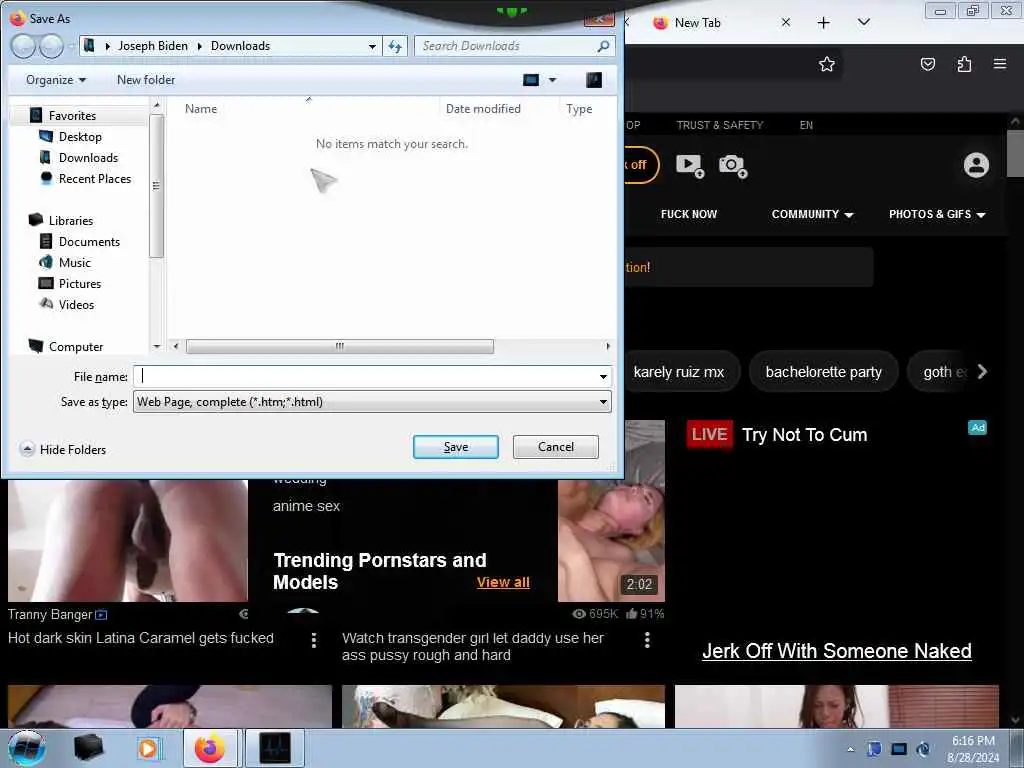Viewport: 1024px width, 768px height.
Task: Sort files by the Type column header
Action: point(579,108)
